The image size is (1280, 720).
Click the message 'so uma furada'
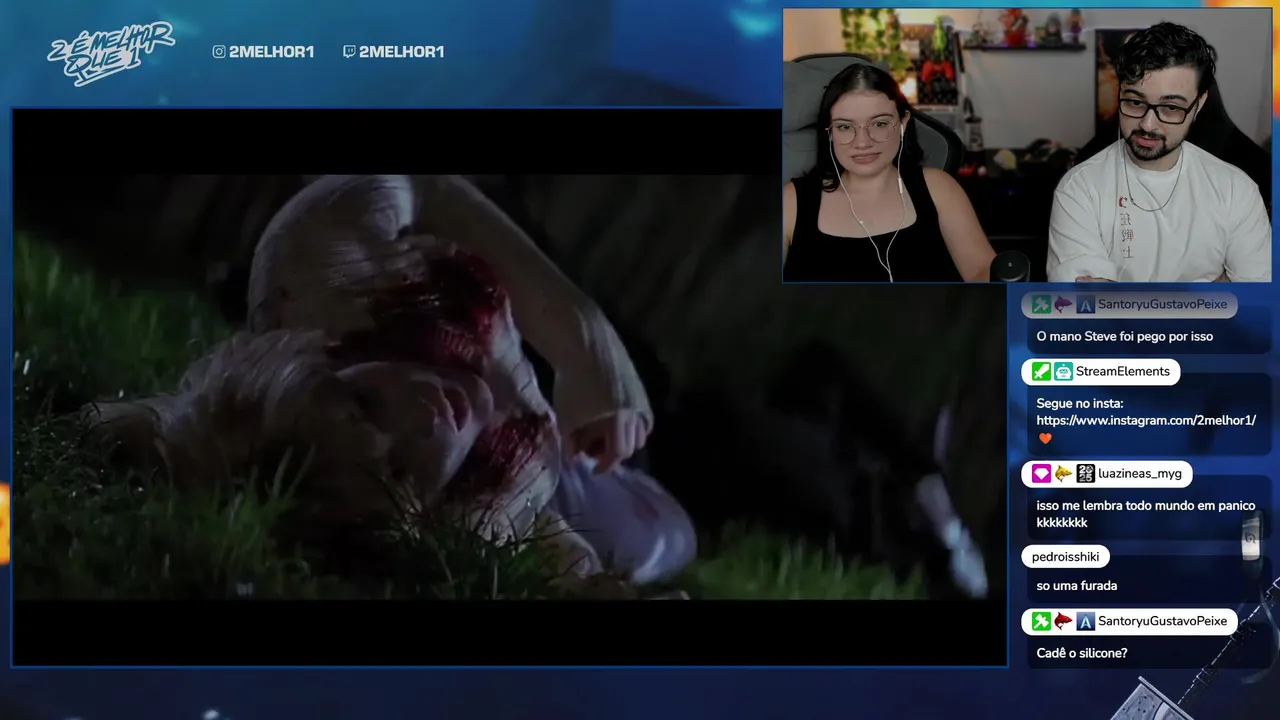(x=1077, y=586)
